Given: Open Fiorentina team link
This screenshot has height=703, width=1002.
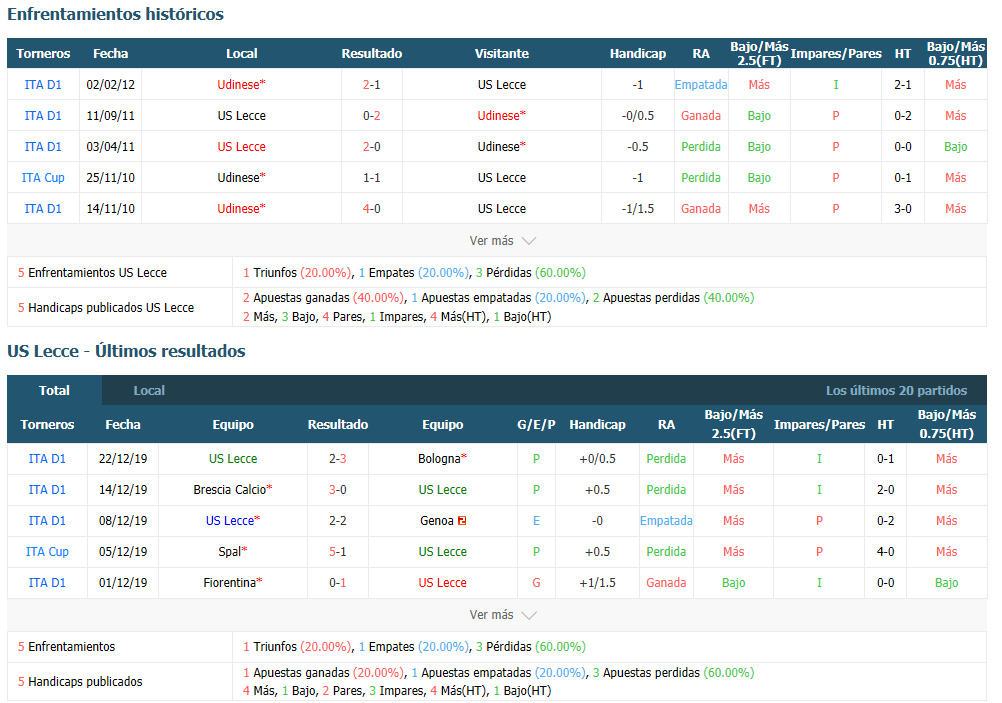Looking at the screenshot, I should pyautogui.click(x=233, y=583).
